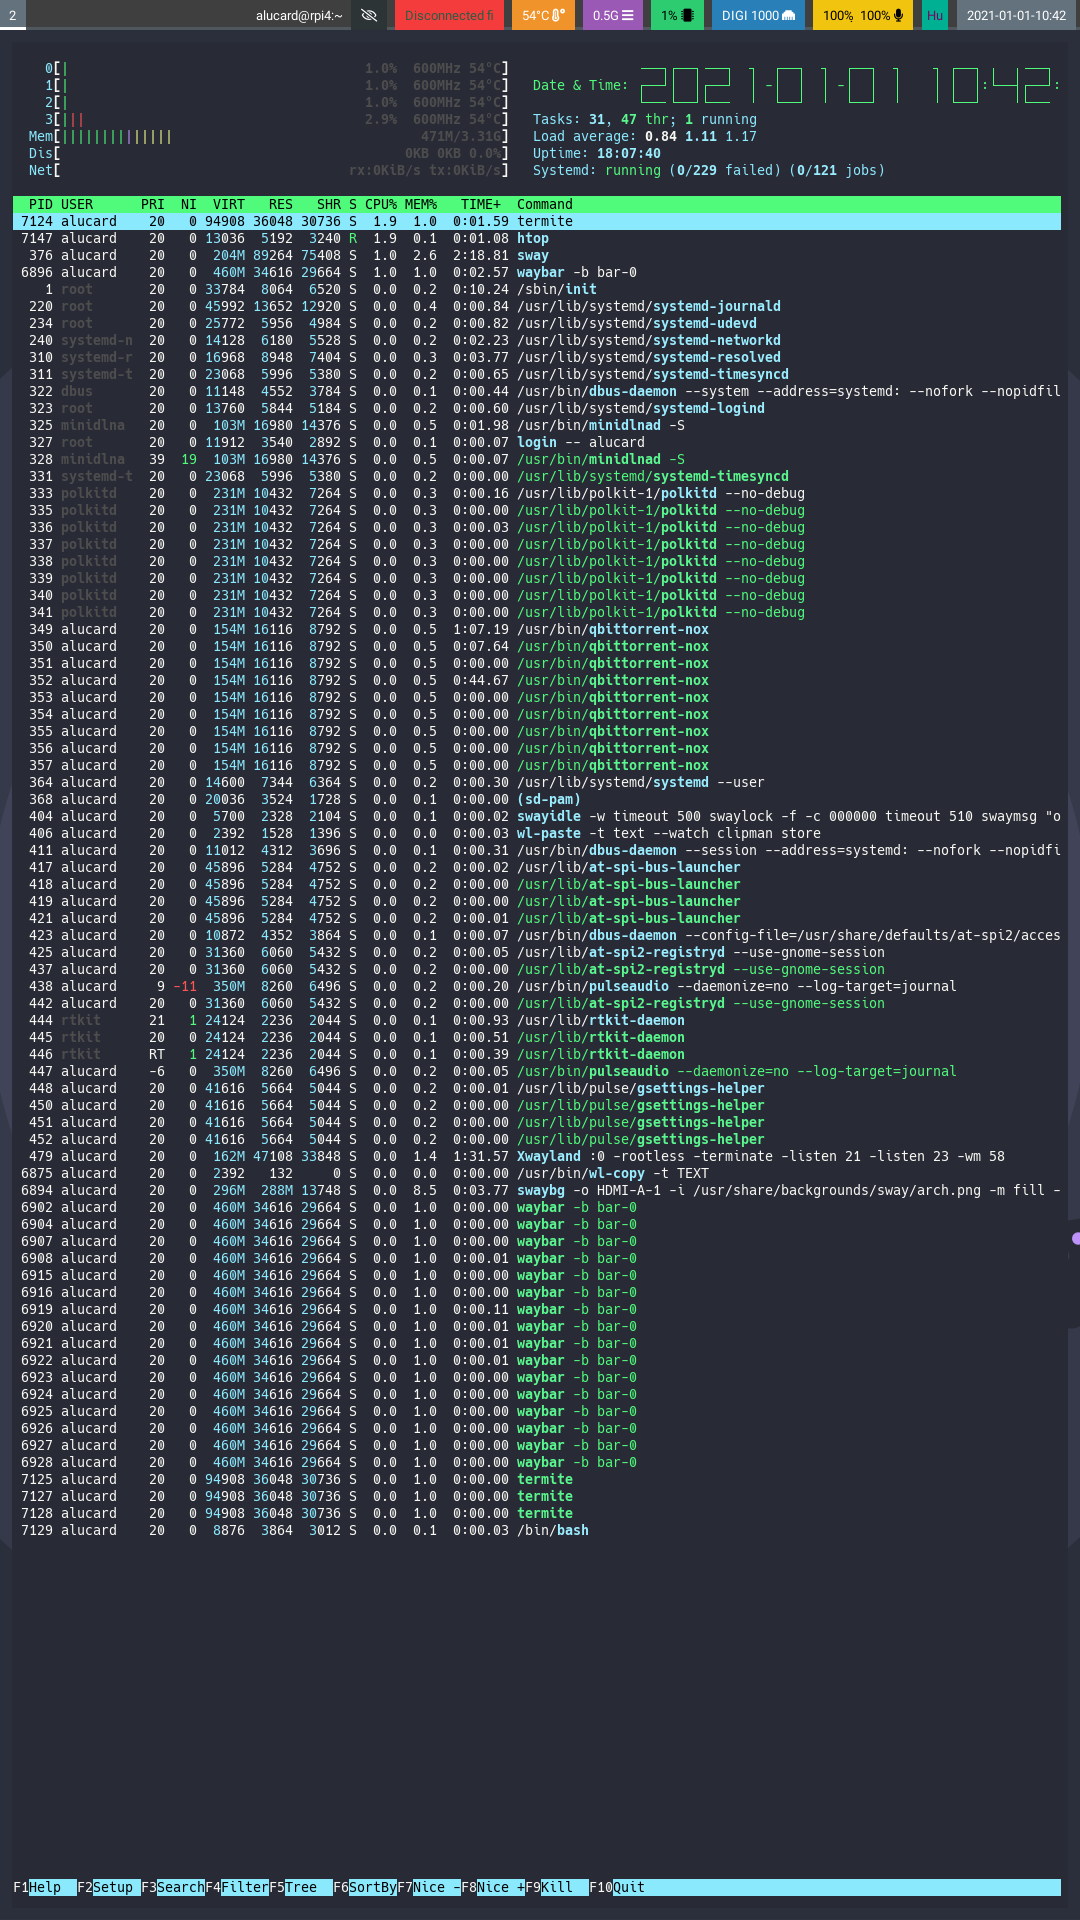Select the login -- alucard process row

537,442
